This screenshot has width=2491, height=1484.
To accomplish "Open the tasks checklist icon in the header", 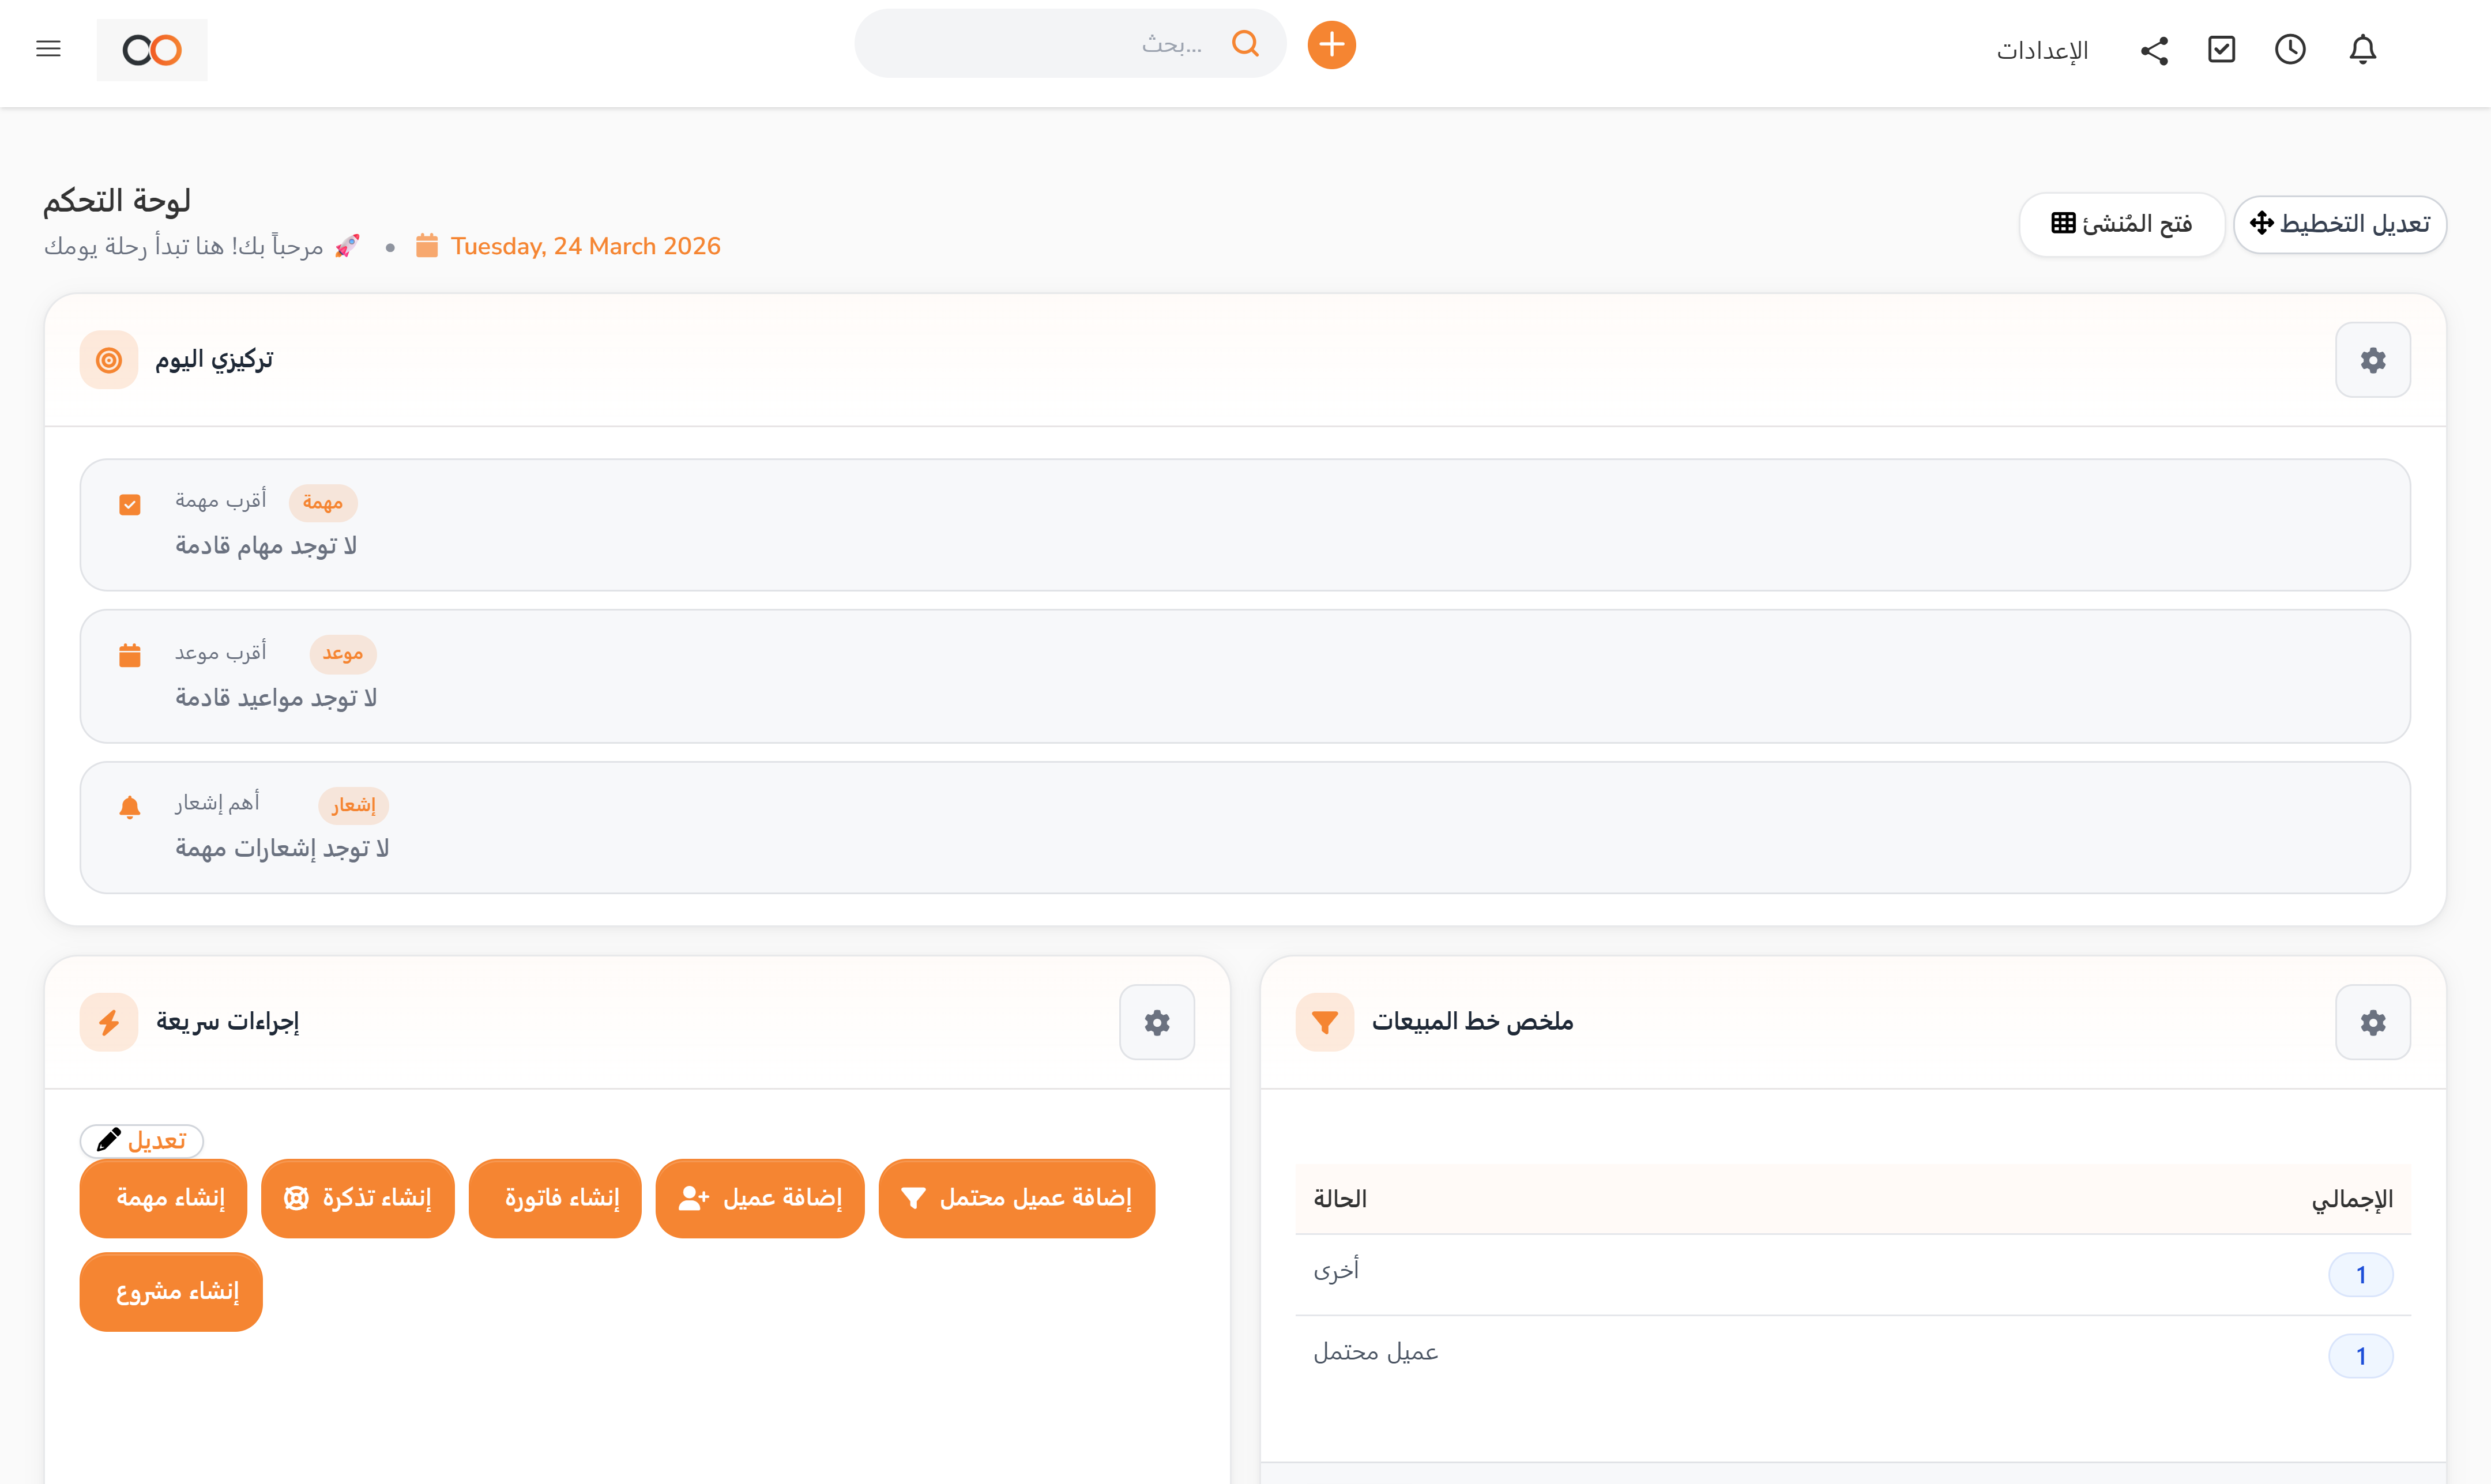I will click(x=2221, y=49).
